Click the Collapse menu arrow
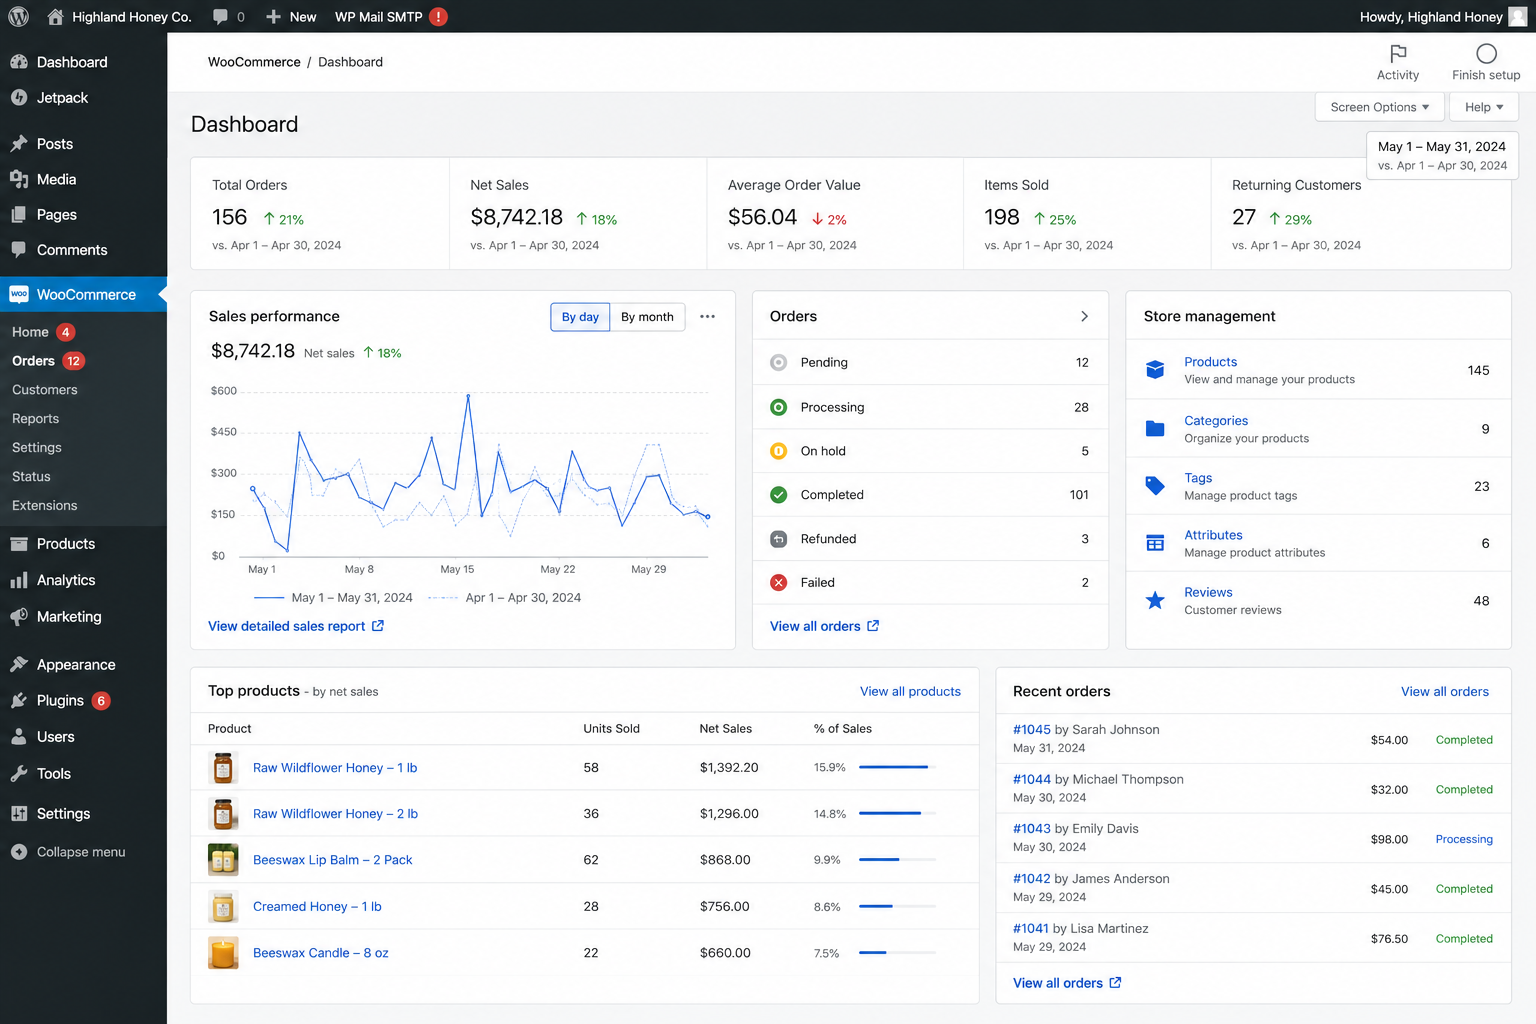This screenshot has height=1024, width=1536. 19,852
